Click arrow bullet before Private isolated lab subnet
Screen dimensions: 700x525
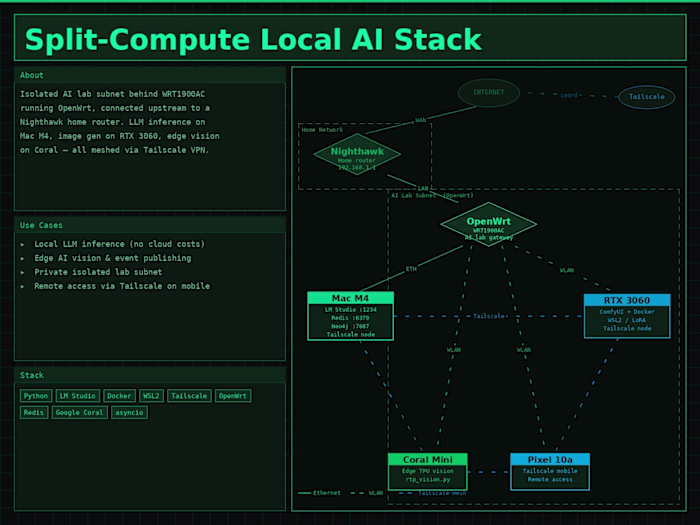coord(22,272)
